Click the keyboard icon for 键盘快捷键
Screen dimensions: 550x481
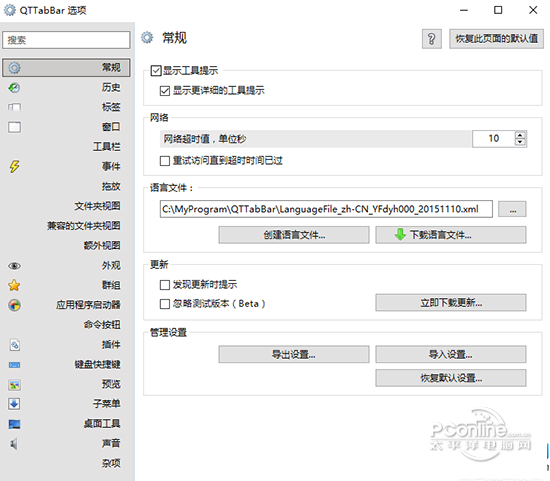pyautogui.click(x=14, y=365)
